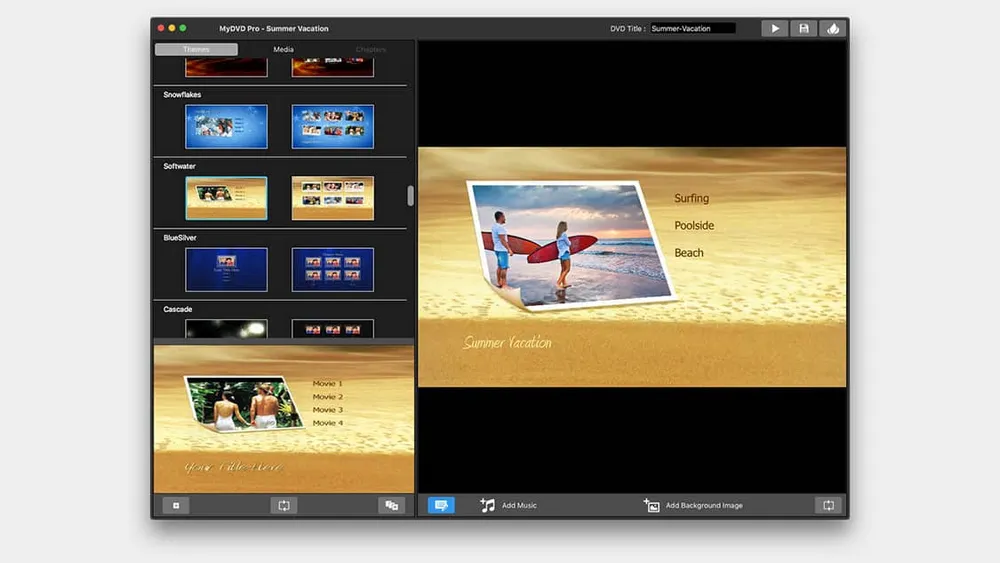Screen dimensions: 1000x563
Task: Click the middle icon below the theme preview
Action: [x=284, y=505]
